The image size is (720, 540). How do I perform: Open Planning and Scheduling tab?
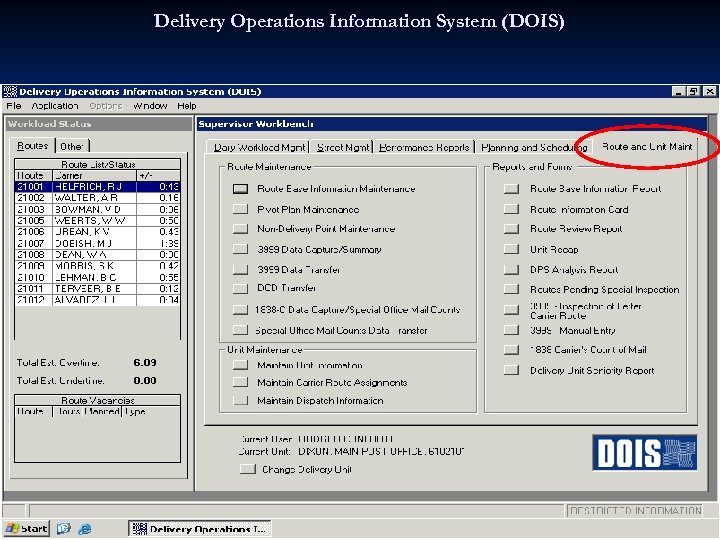534,147
